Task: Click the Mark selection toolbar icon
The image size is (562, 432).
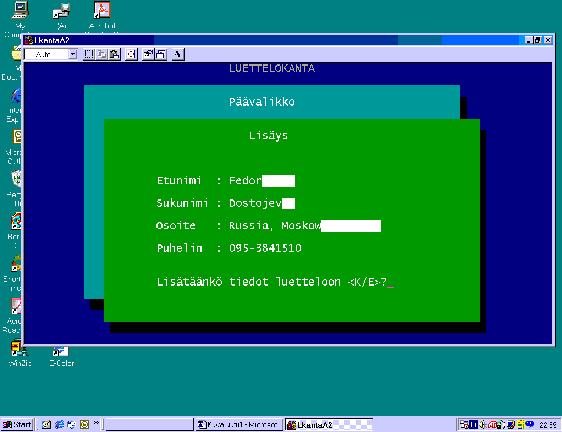Action: (x=89, y=54)
